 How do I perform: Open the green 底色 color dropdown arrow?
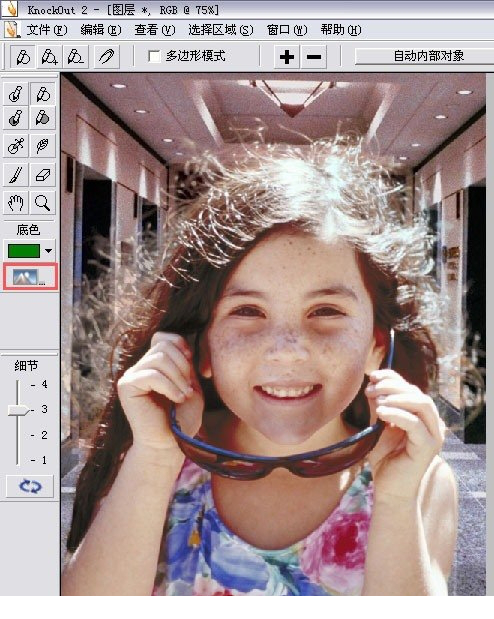pos(49,251)
